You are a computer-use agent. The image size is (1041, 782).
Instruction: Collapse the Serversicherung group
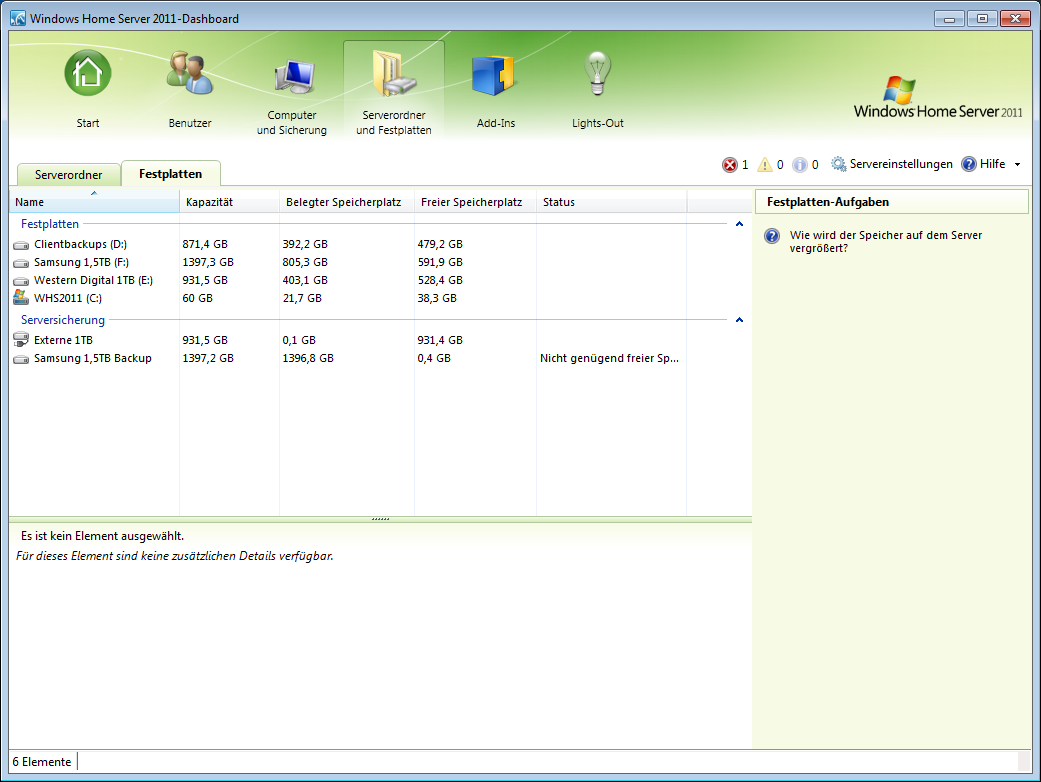(x=739, y=320)
